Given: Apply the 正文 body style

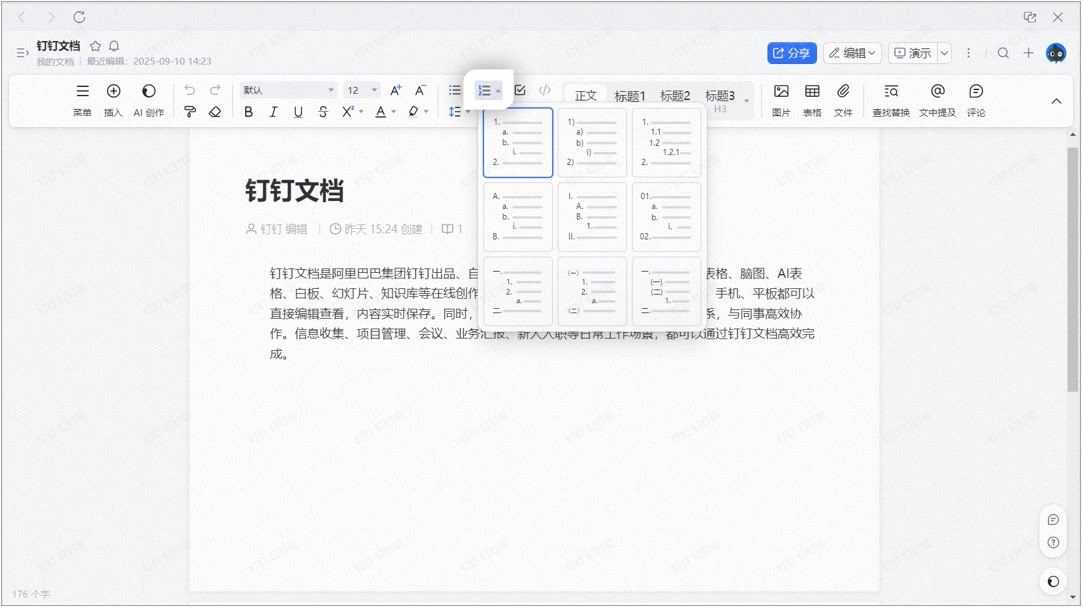Looking at the screenshot, I should 586,96.
